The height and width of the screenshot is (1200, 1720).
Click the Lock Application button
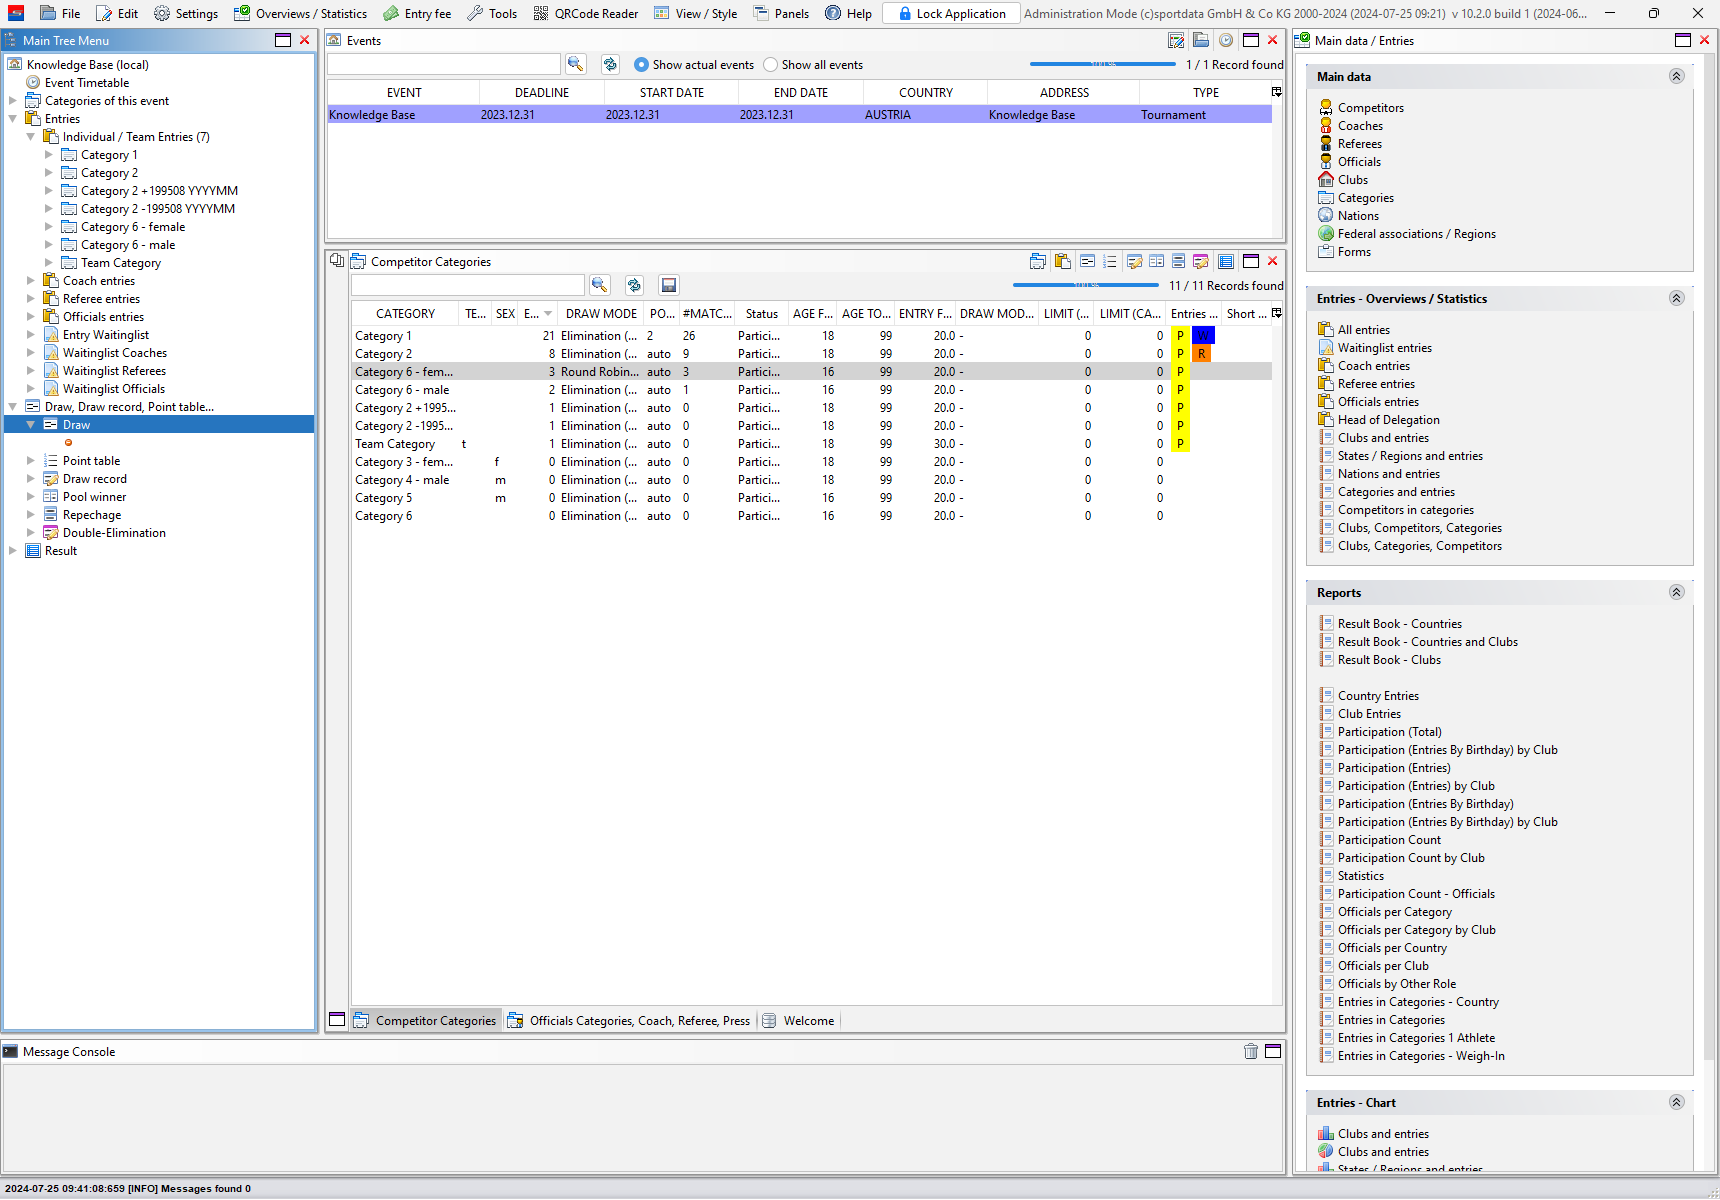click(952, 13)
